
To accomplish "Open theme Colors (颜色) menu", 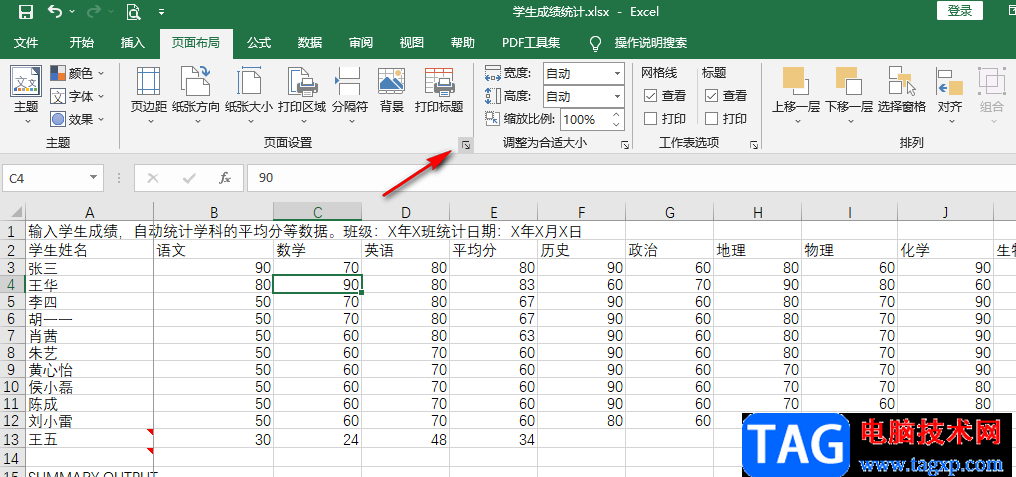I will 77,73.
